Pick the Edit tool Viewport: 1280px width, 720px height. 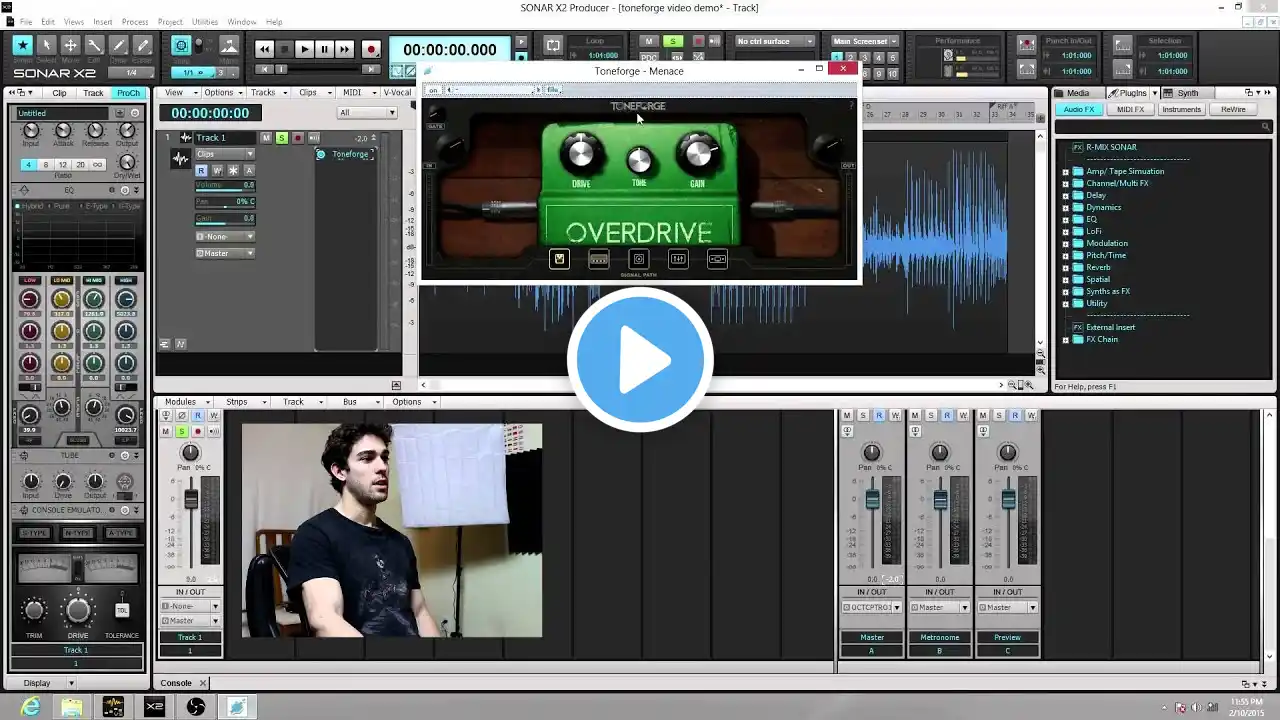point(95,46)
